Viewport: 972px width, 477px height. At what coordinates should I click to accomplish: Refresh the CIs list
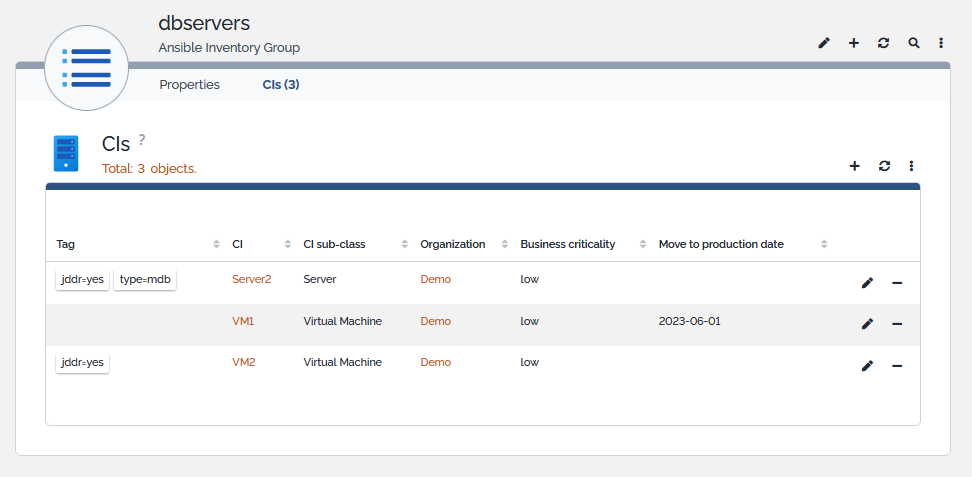[x=884, y=166]
